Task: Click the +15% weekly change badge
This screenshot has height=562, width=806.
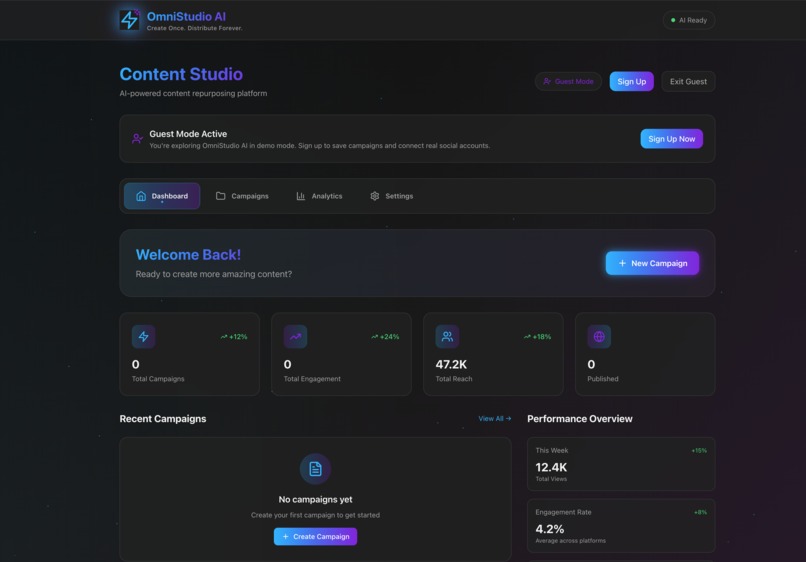Action: [x=699, y=450]
